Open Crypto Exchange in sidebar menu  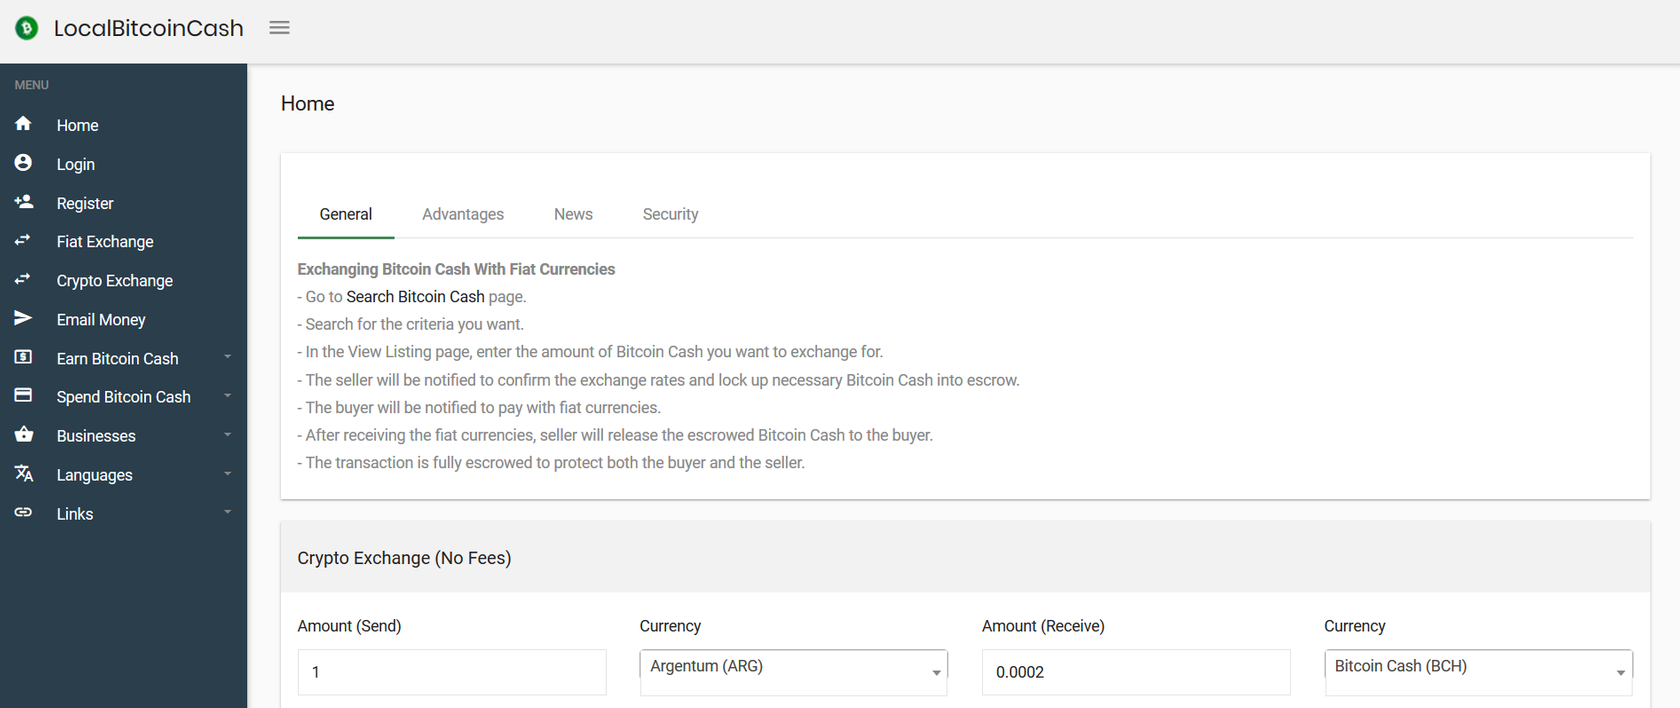(x=115, y=281)
